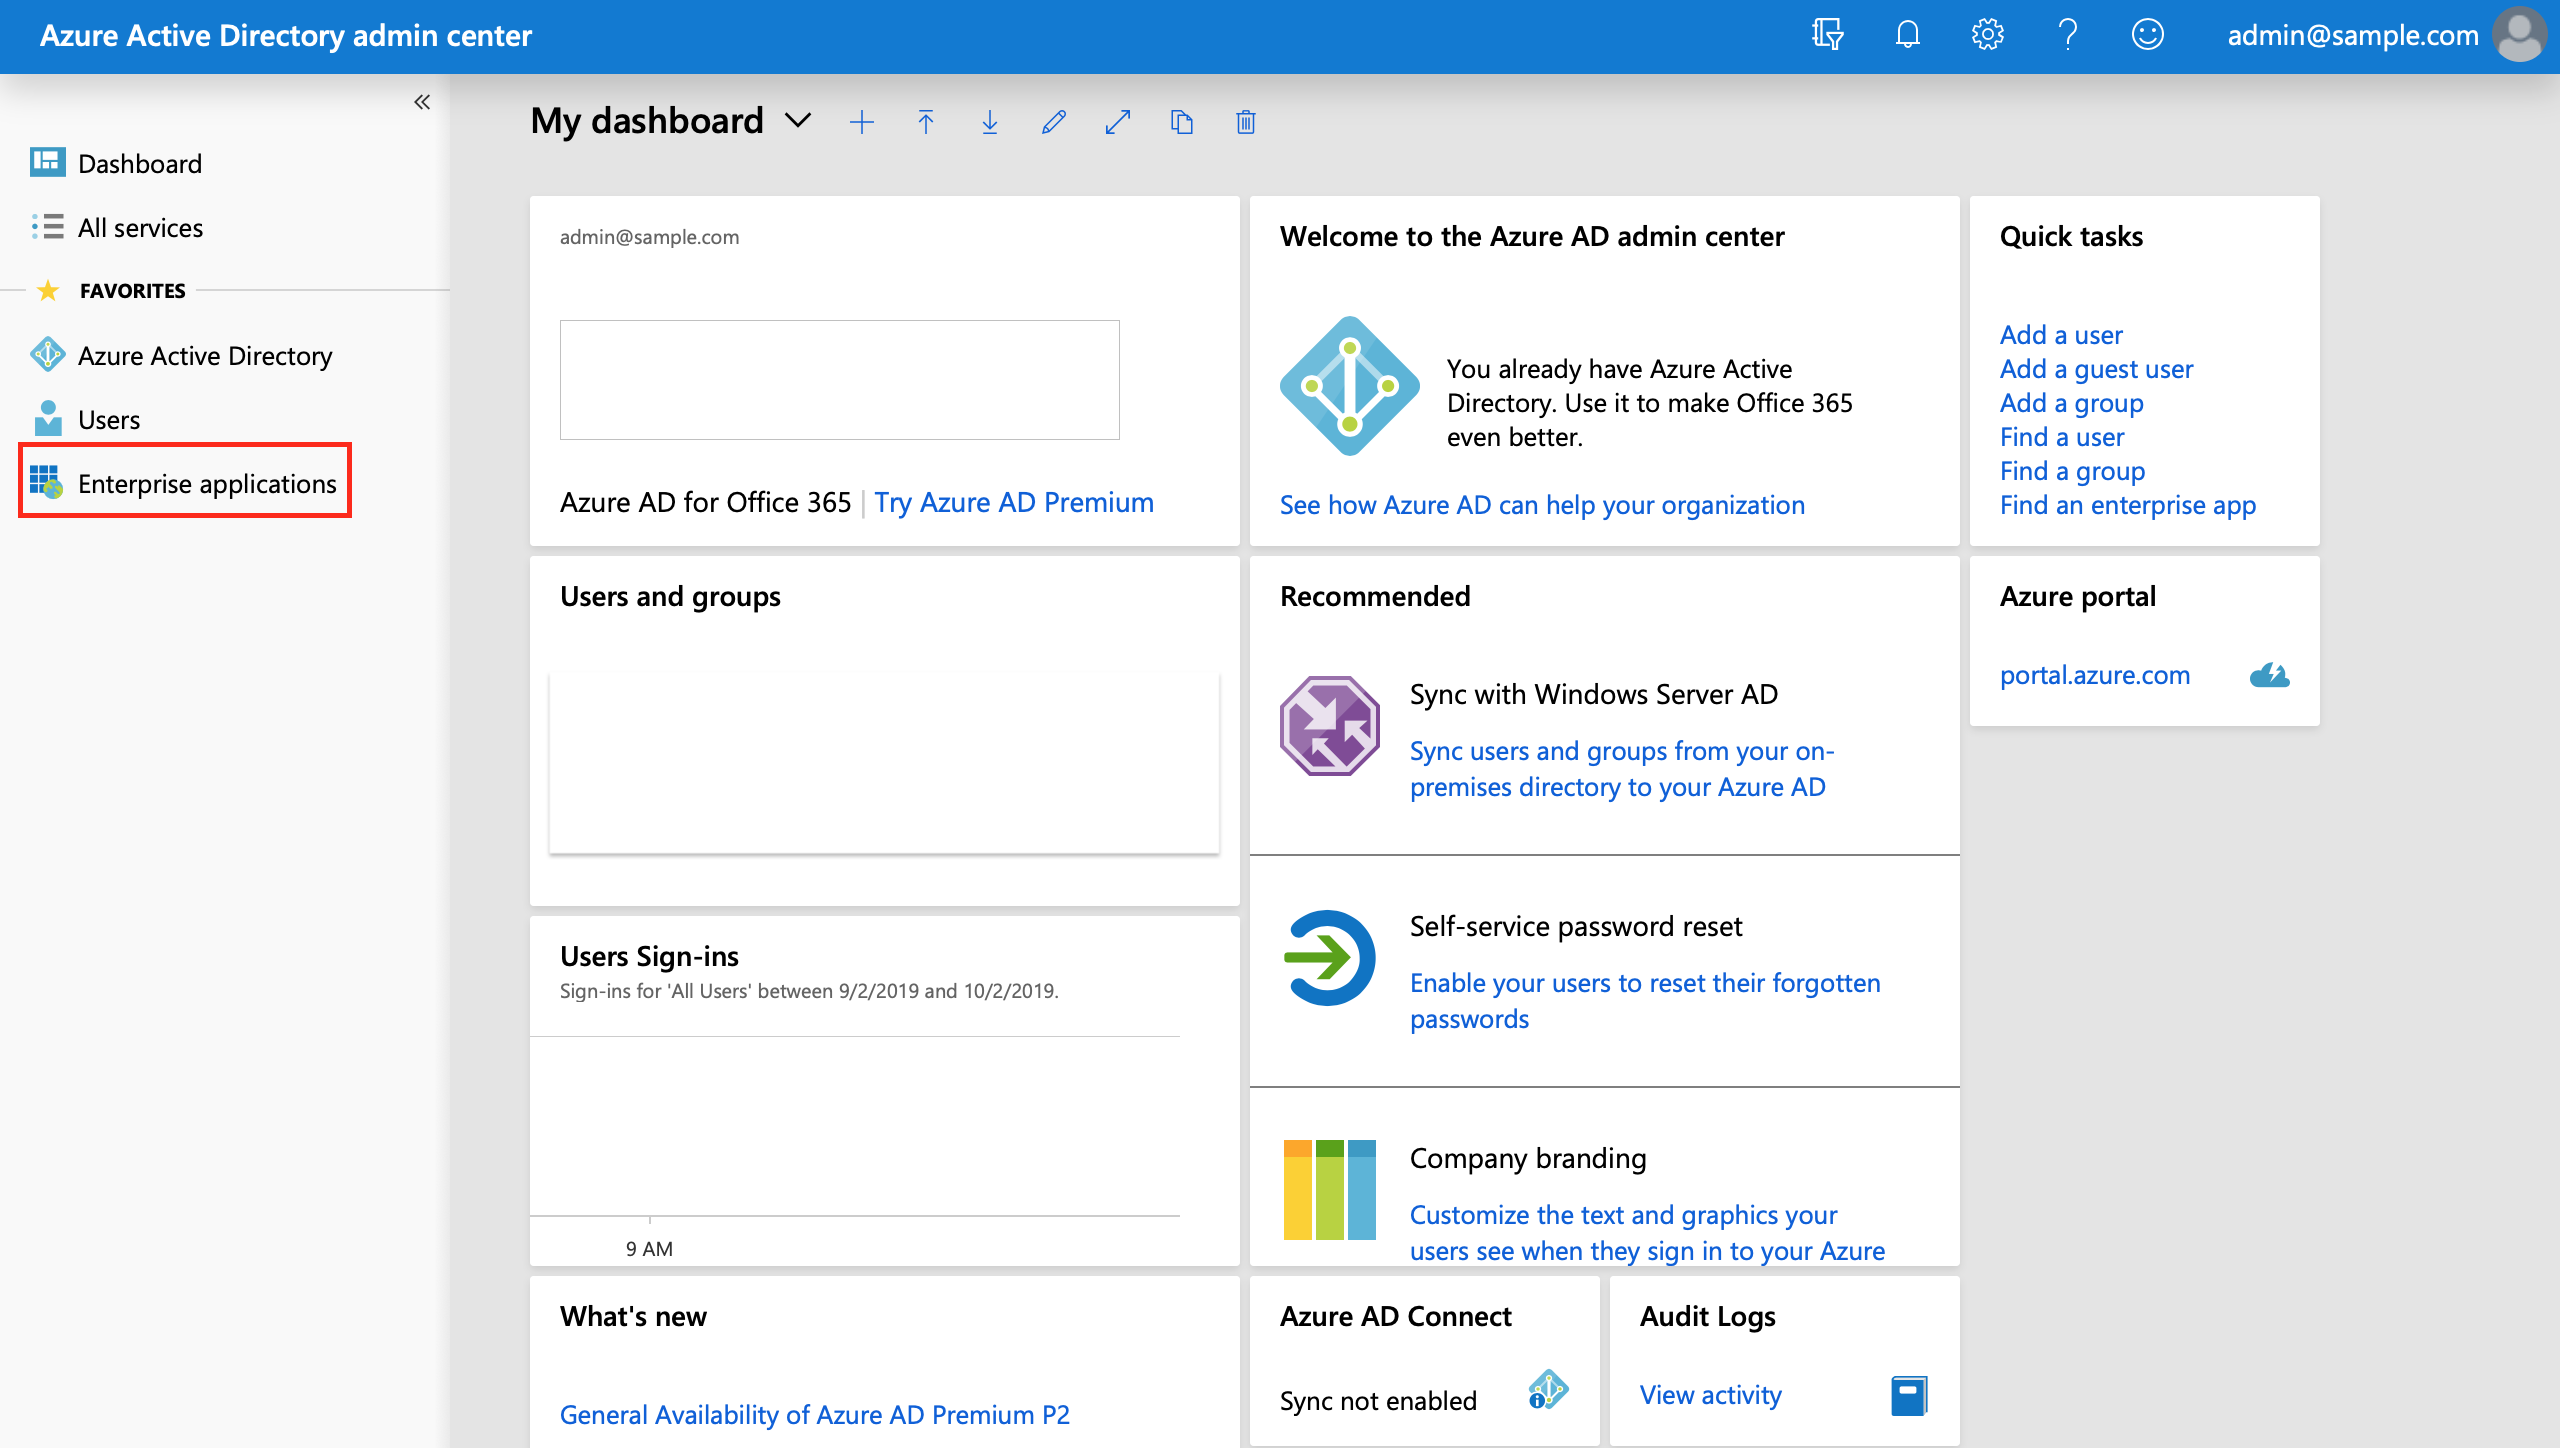Open the help question mark
Image resolution: width=2560 pixels, height=1448 pixels.
point(2068,35)
